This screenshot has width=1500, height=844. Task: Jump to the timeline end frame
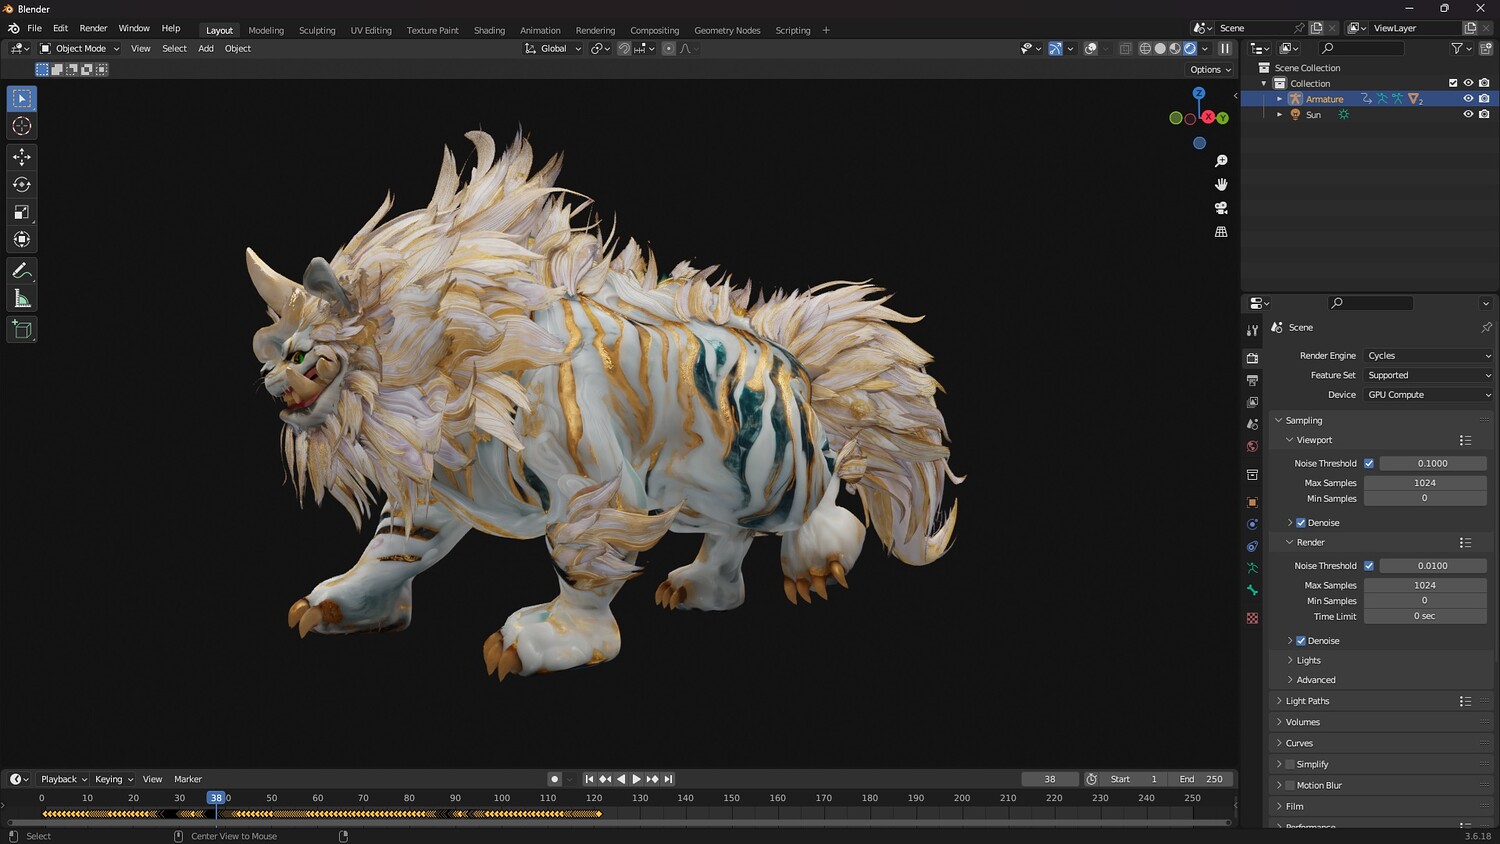pos(668,779)
